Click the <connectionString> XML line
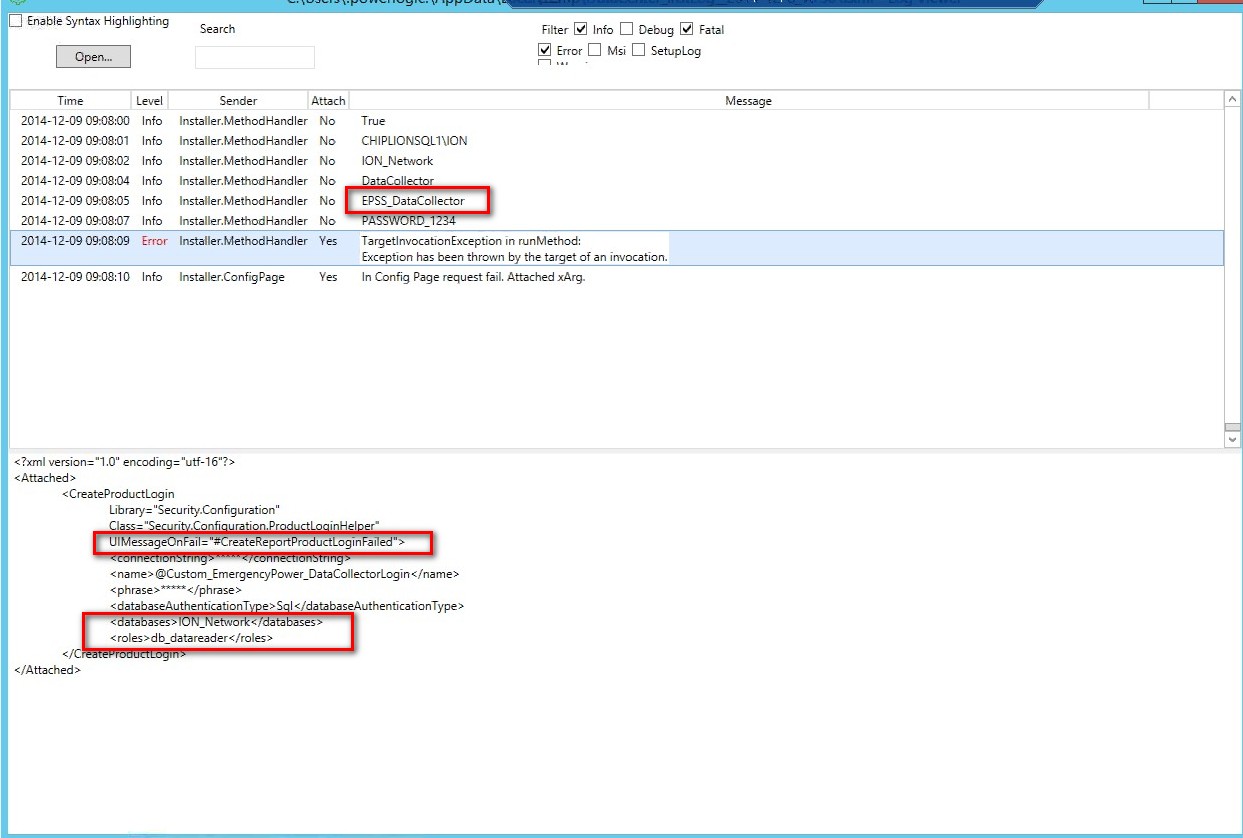 (x=230, y=558)
